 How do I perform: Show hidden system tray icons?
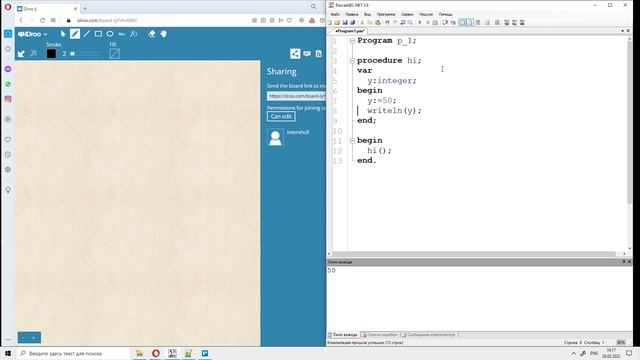pyautogui.click(x=573, y=353)
